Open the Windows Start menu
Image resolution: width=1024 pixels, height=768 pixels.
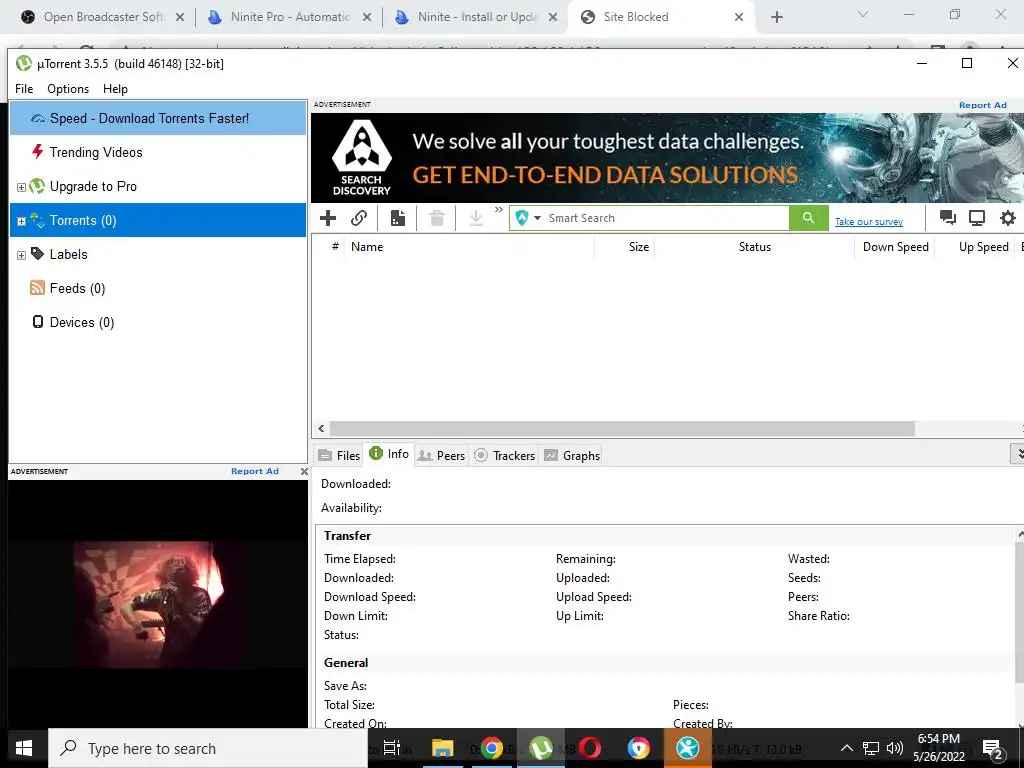coord(24,748)
